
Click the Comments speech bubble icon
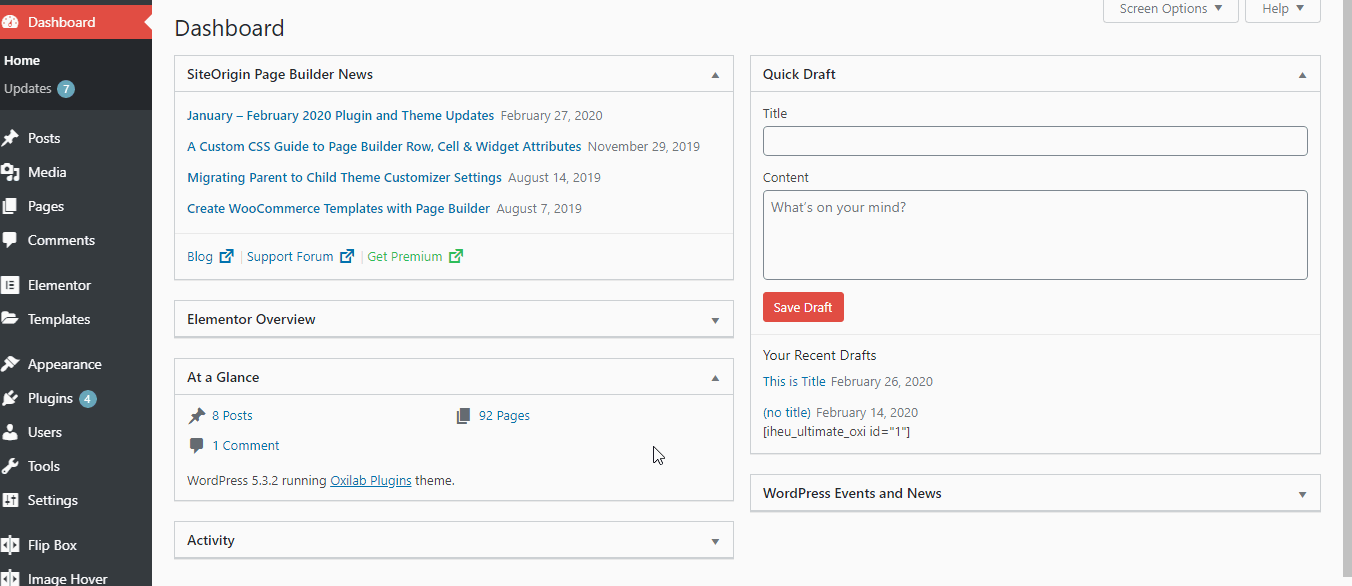[x=10, y=240]
